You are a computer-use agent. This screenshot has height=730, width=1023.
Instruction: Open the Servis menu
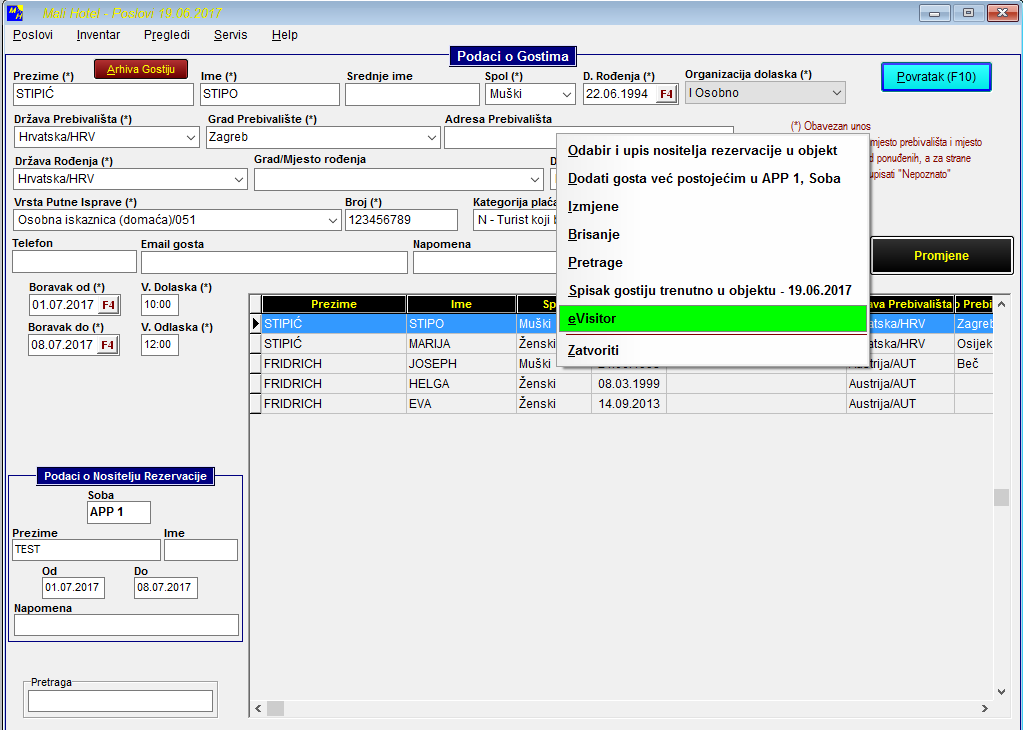(x=230, y=35)
